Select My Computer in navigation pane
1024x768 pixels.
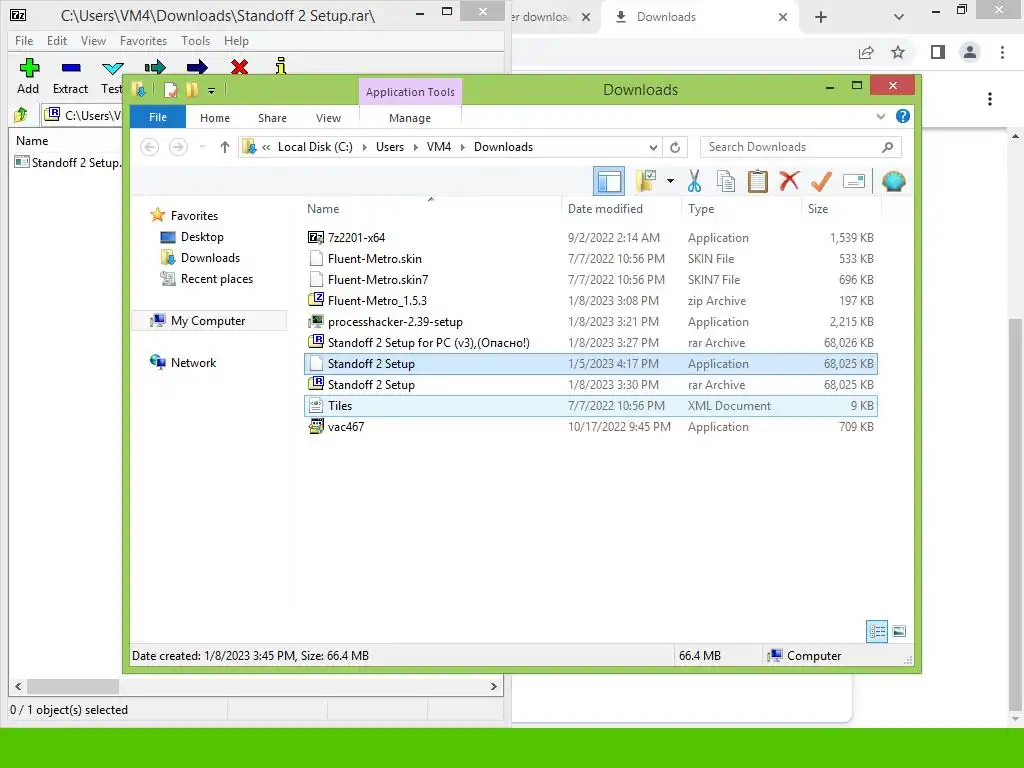208,321
